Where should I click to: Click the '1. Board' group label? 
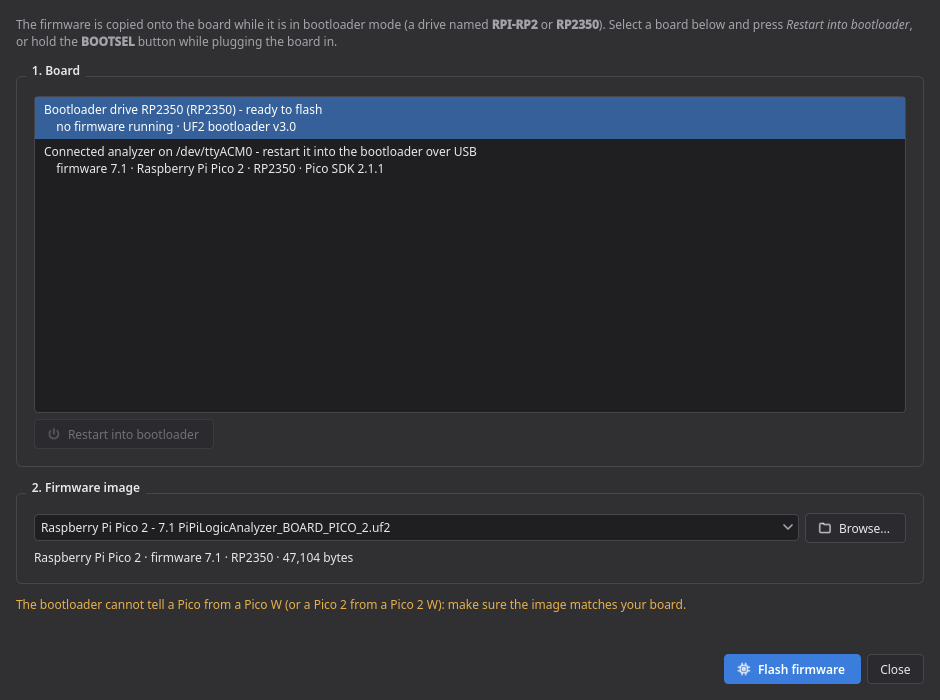pos(56,71)
